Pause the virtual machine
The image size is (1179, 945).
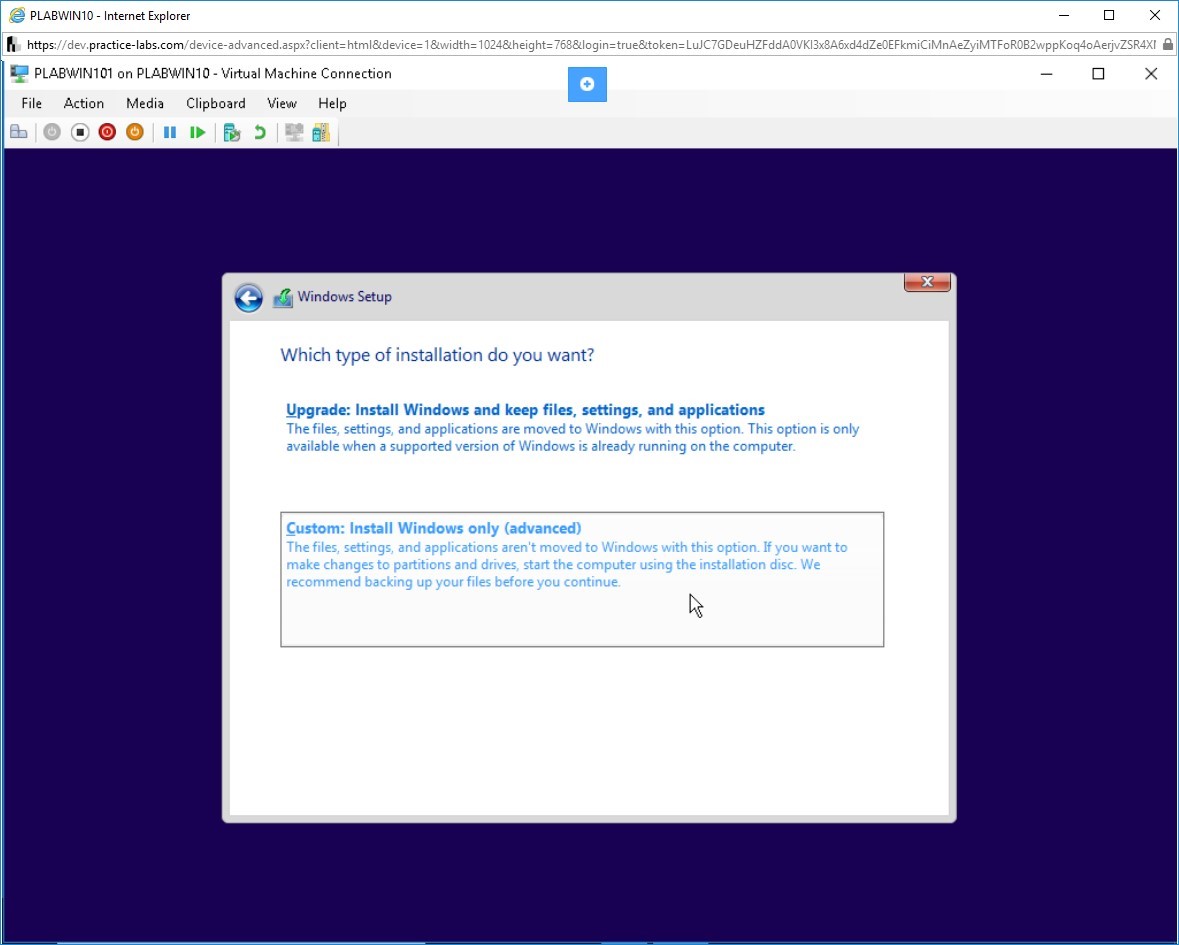coord(170,133)
